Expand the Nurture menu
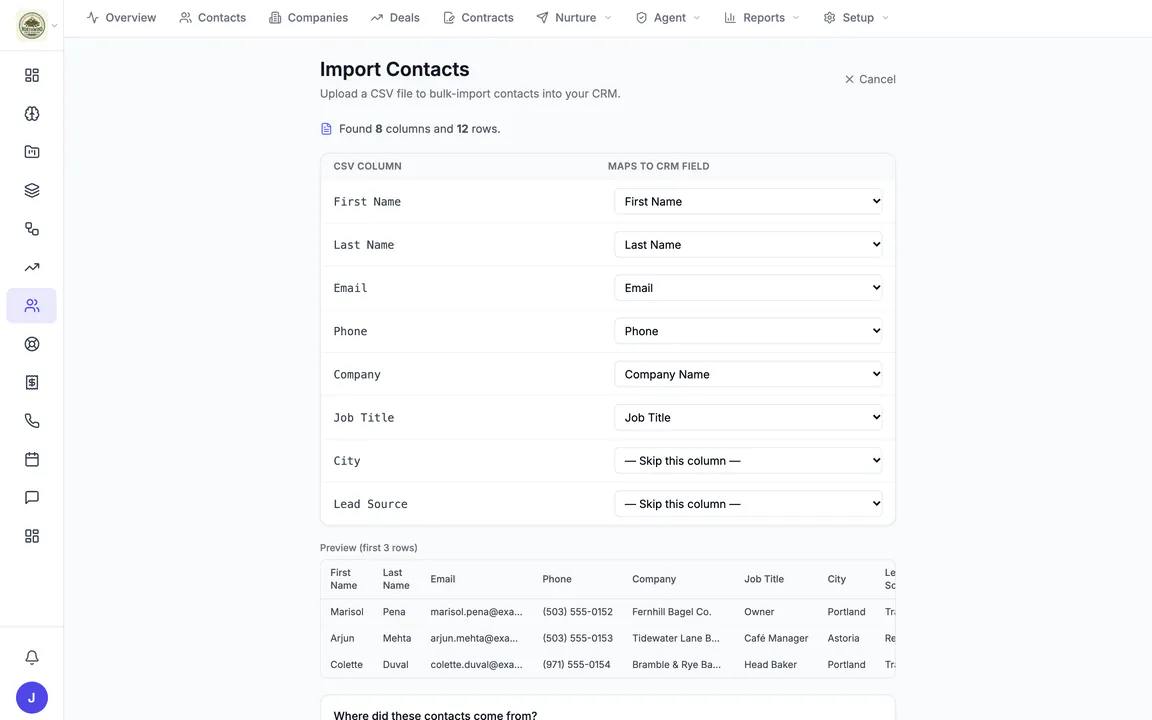Screen dimensions: 1152x720 click(574, 18)
